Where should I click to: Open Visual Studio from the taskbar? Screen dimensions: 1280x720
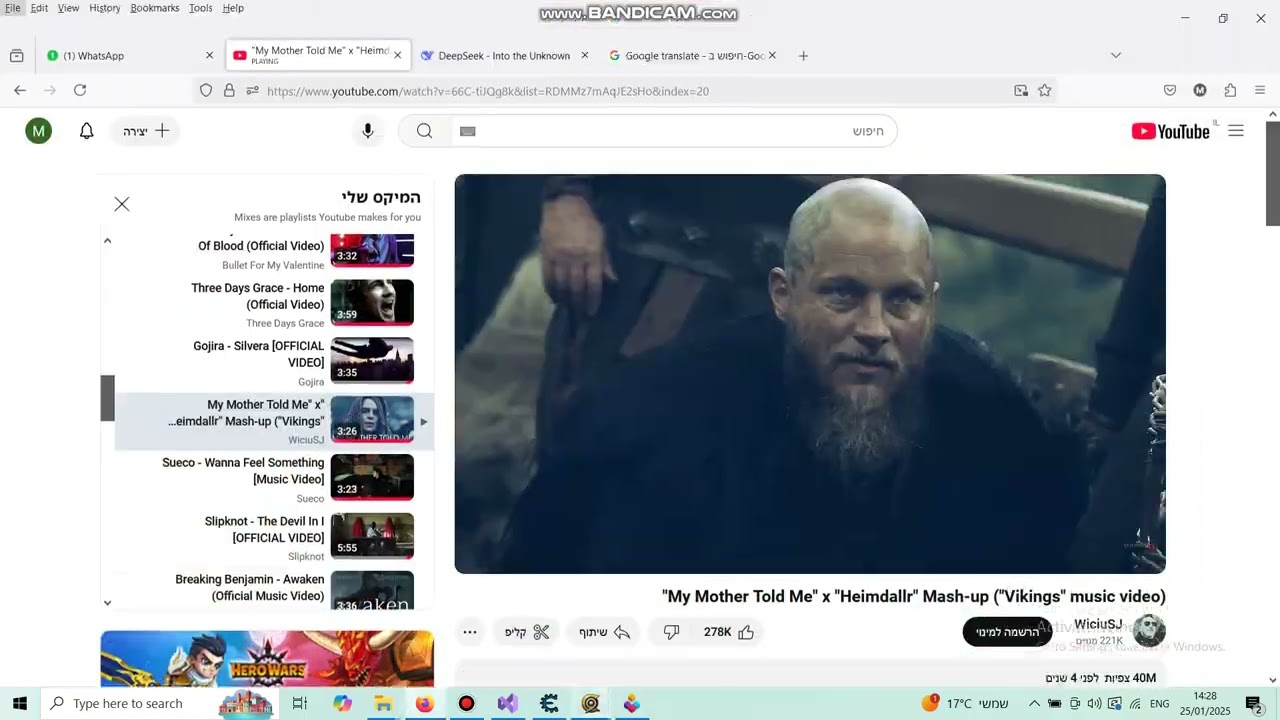tap(507, 703)
